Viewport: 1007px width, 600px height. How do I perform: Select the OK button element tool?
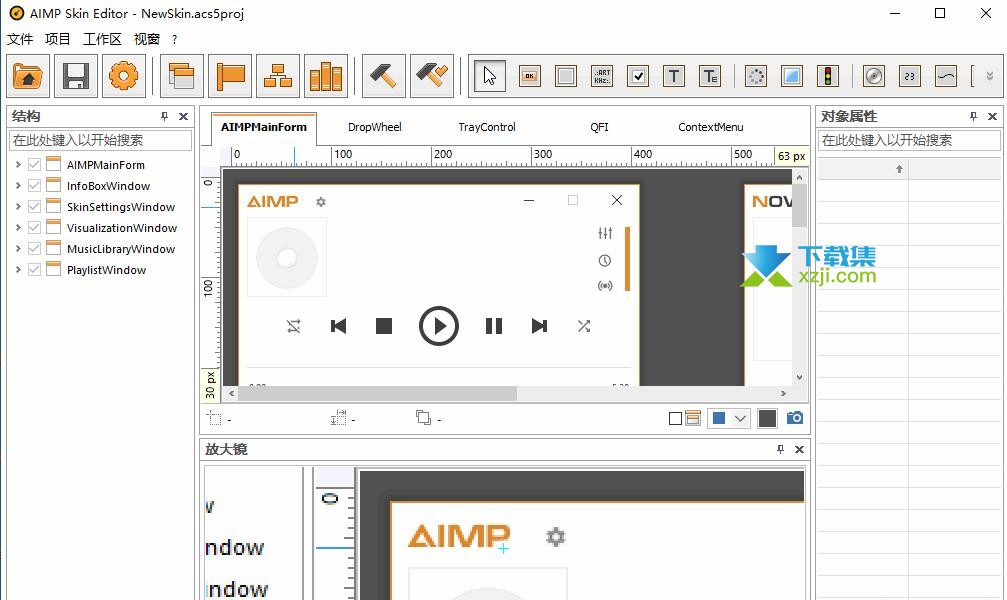point(530,76)
